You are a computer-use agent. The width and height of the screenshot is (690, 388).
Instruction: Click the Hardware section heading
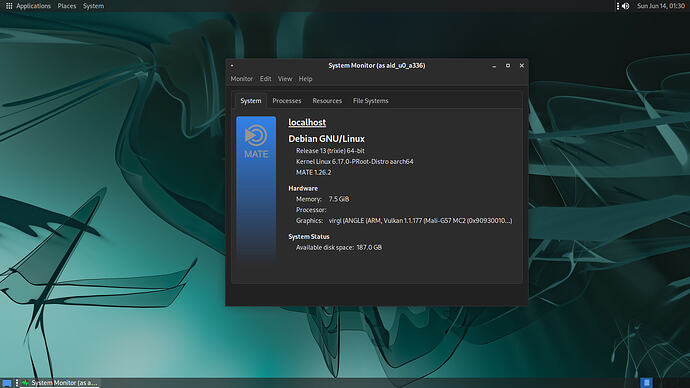(x=303, y=188)
